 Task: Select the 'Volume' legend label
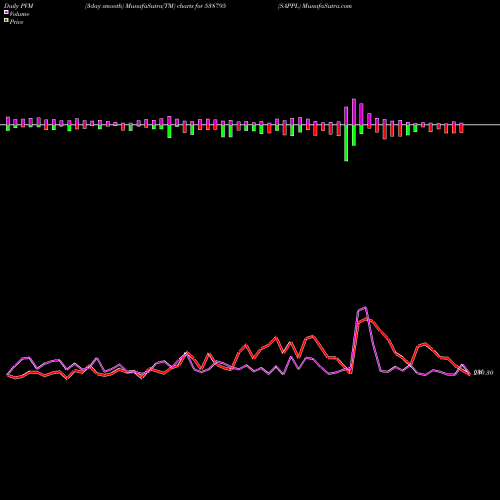tap(19, 14)
